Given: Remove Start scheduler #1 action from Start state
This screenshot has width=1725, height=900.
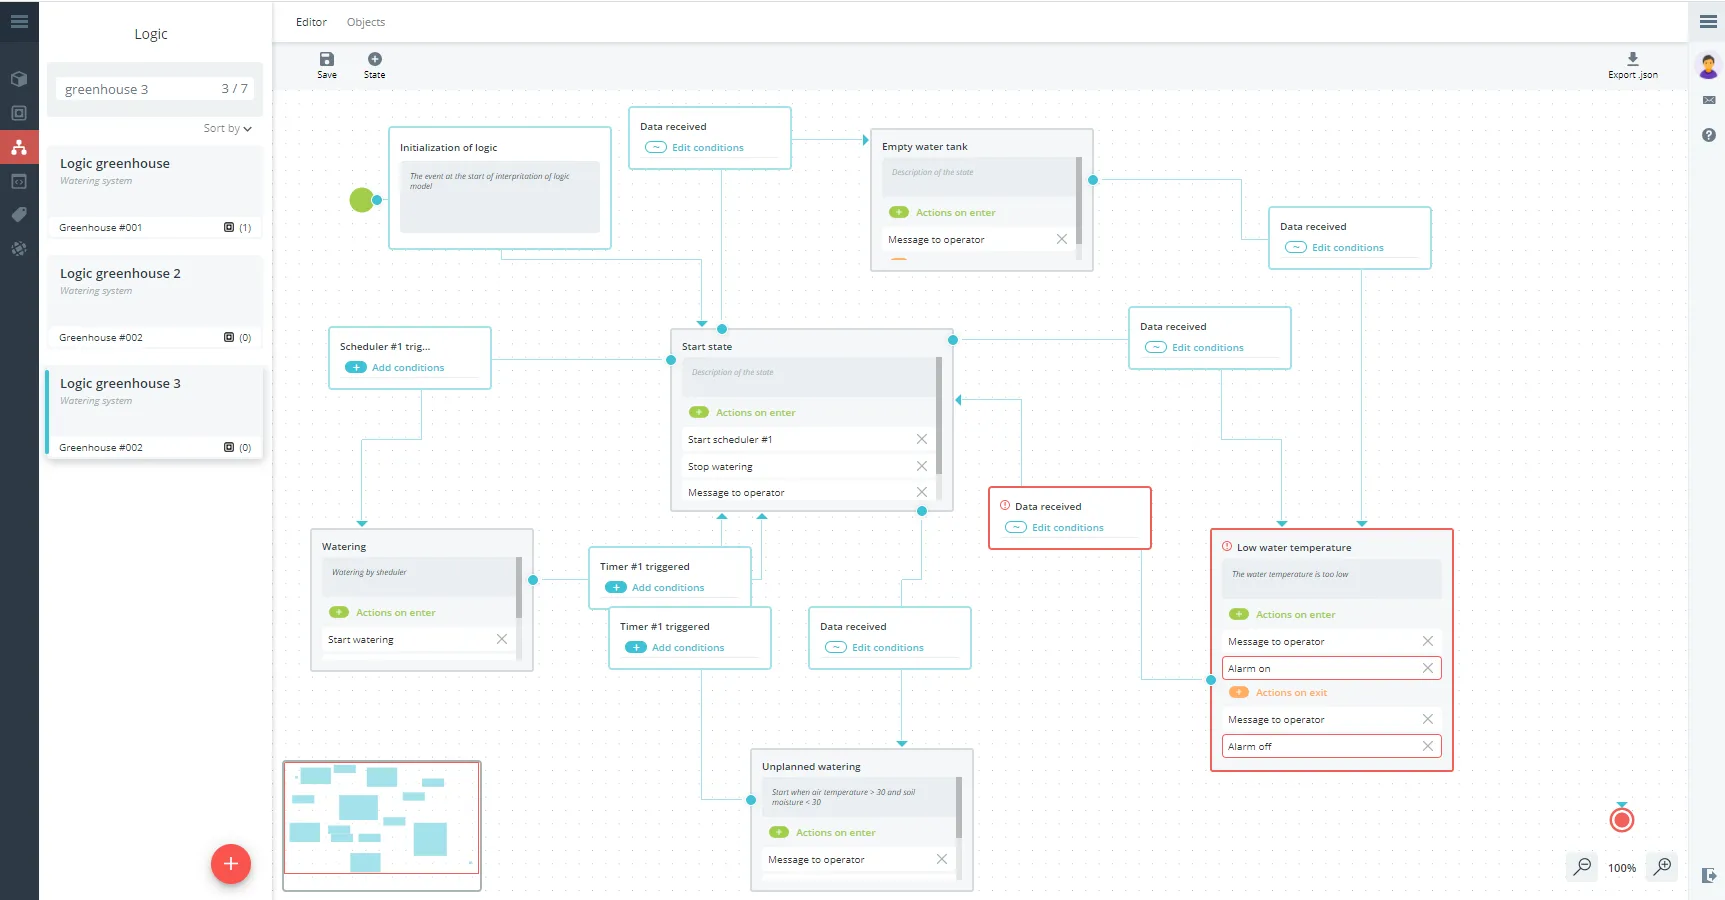Looking at the screenshot, I should pos(922,439).
